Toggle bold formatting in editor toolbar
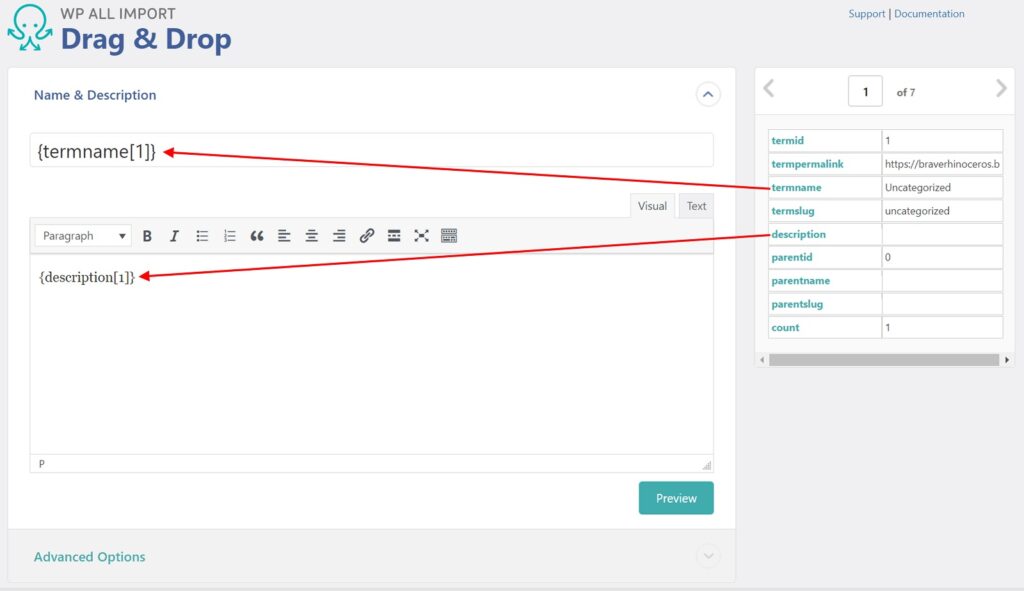Screen dimensions: 1024x591 coord(147,236)
